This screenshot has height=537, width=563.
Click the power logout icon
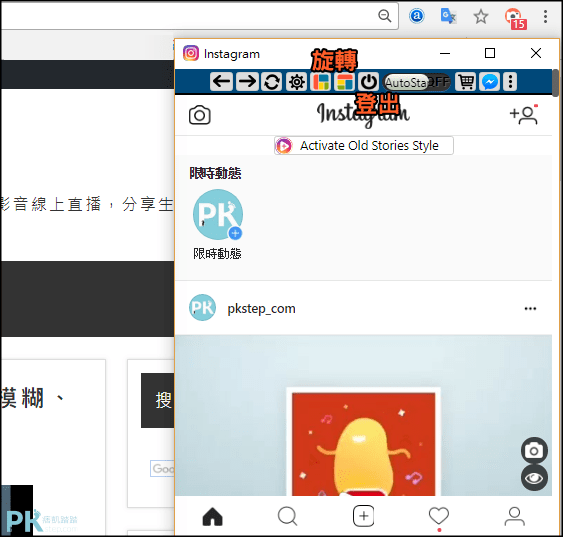tap(368, 81)
